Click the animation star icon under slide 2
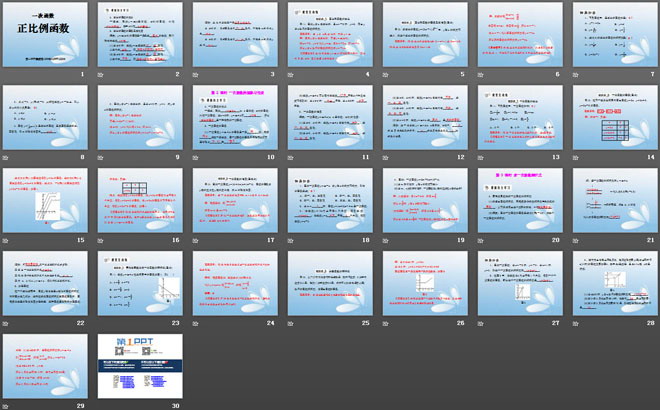Viewport: 660px width, 410px height. tap(101, 75)
